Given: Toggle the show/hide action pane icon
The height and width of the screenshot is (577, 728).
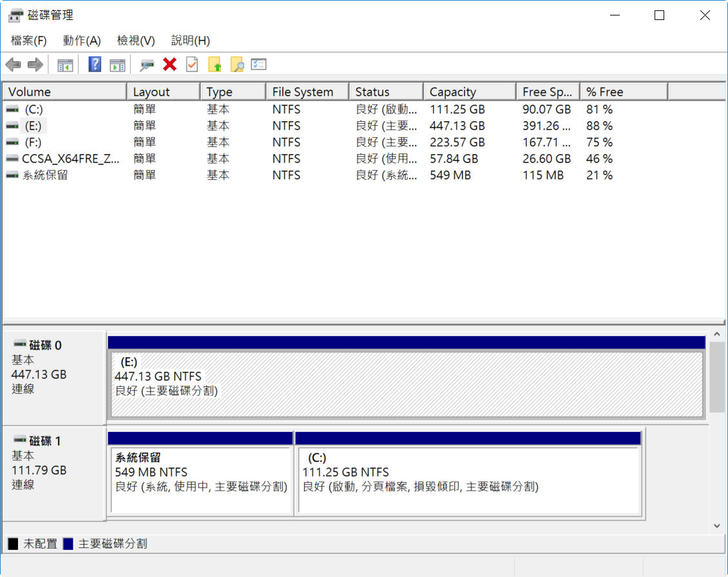Looking at the screenshot, I should tap(117, 65).
